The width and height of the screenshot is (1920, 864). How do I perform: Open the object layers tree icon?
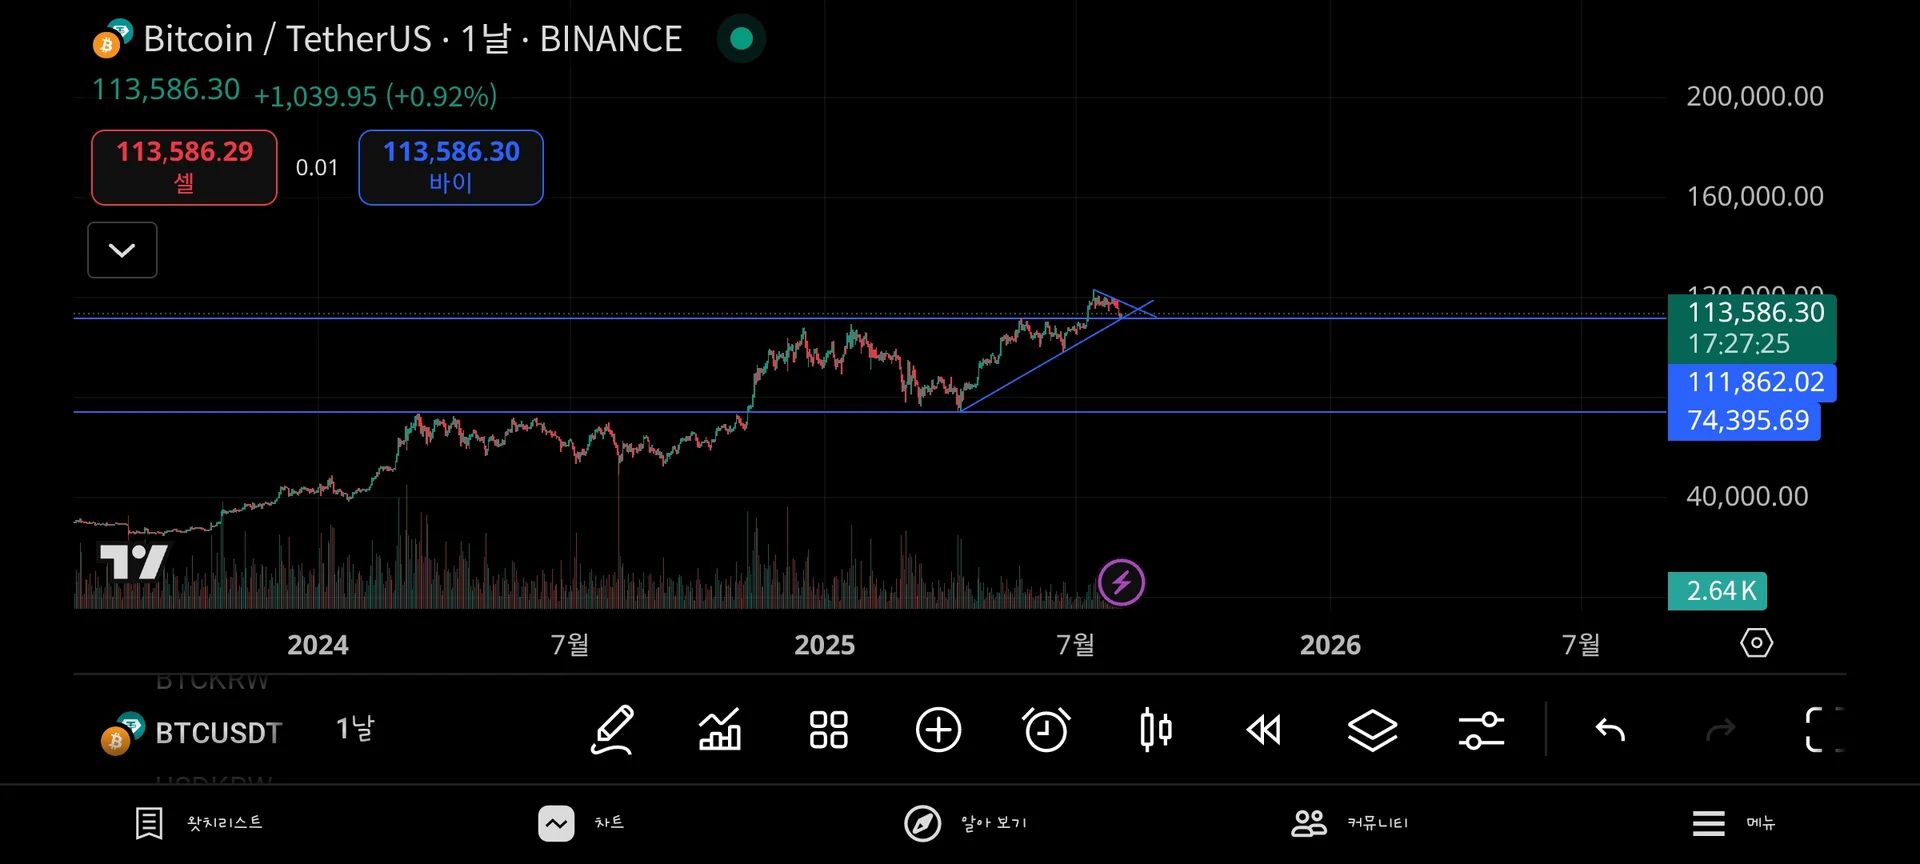pyautogui.click(x=1372, y=730)
